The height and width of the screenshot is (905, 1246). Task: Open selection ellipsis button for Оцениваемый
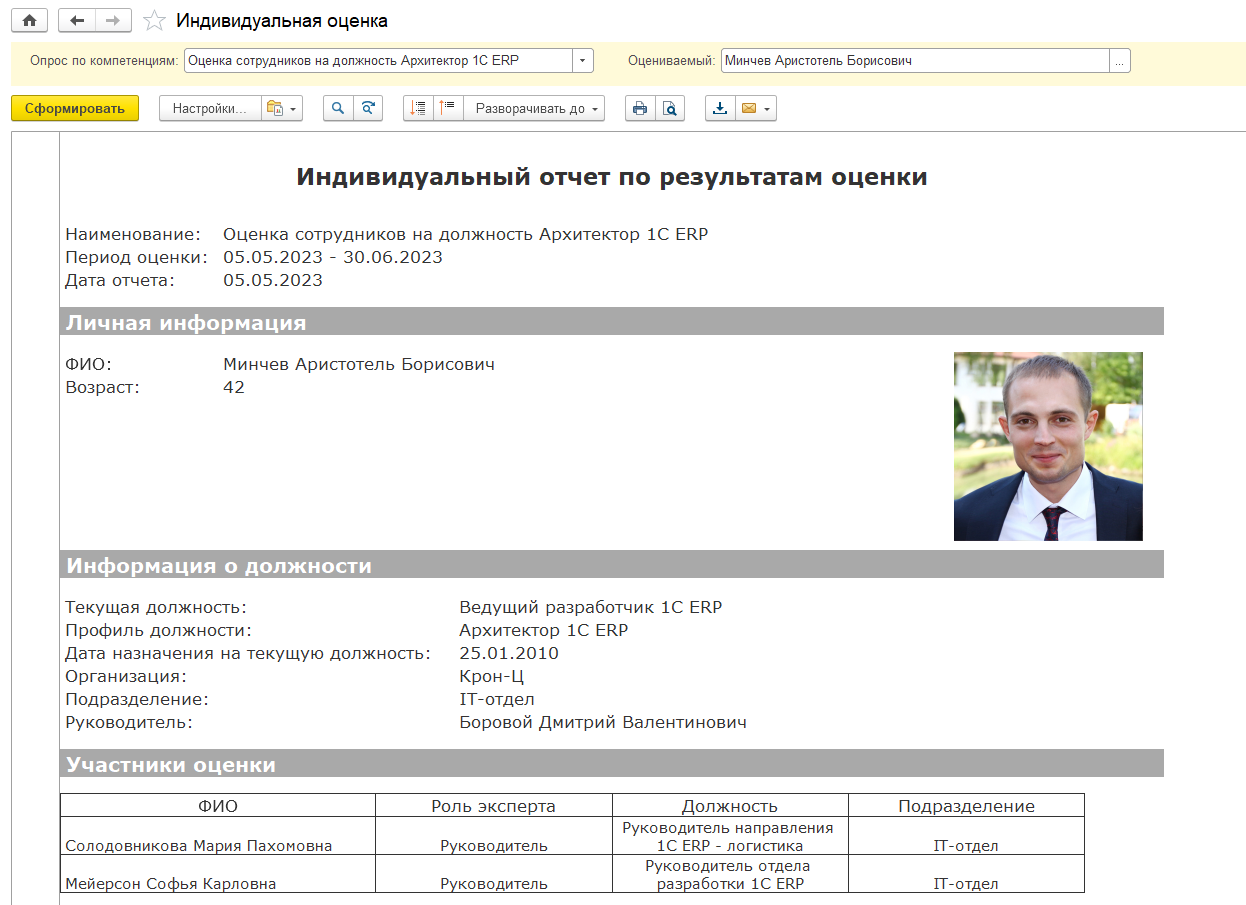(x=1120, y=60)
